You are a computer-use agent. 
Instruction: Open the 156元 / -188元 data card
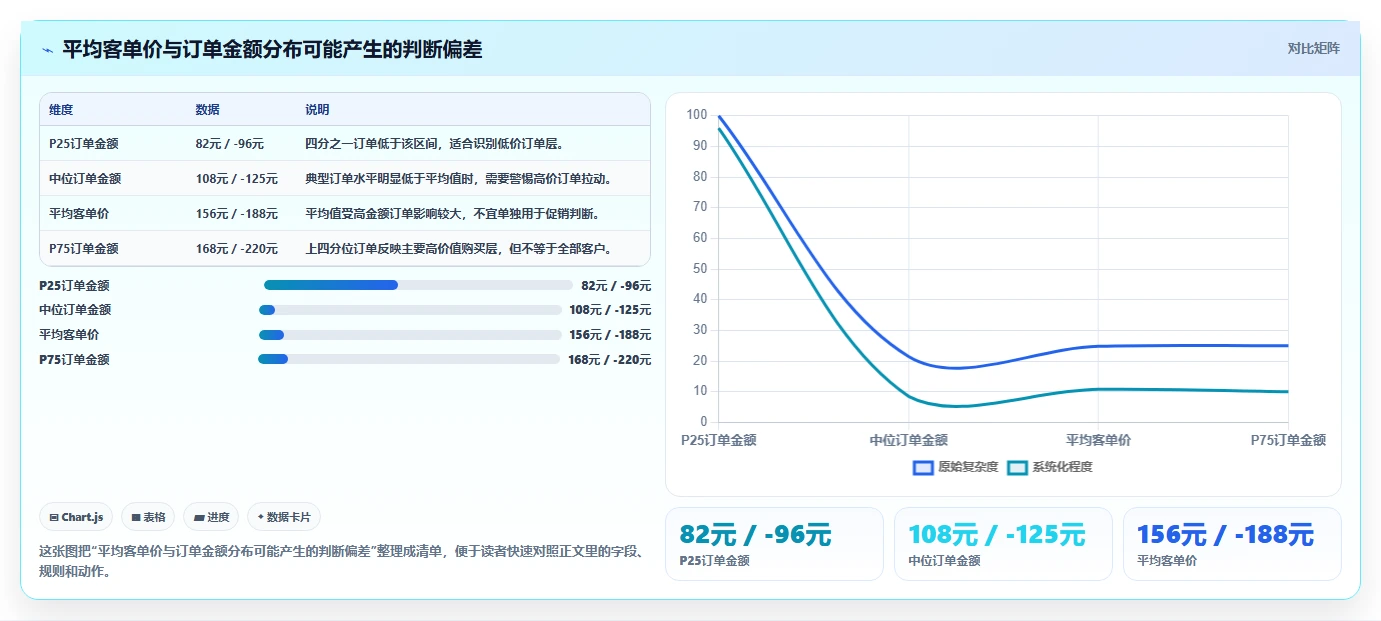pyautogui.click(x=1232, y=544)
